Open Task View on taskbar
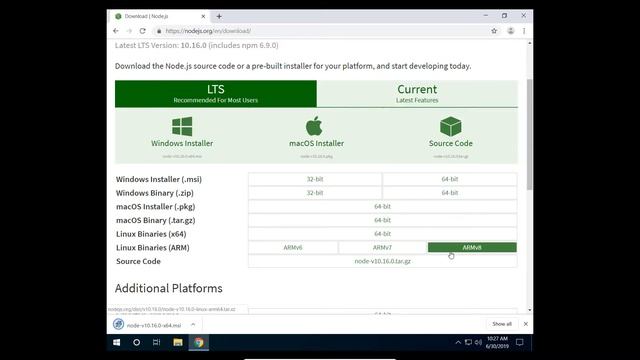This screenshot has width=640, height=360. pyautogui.click(x=157, y=342)
